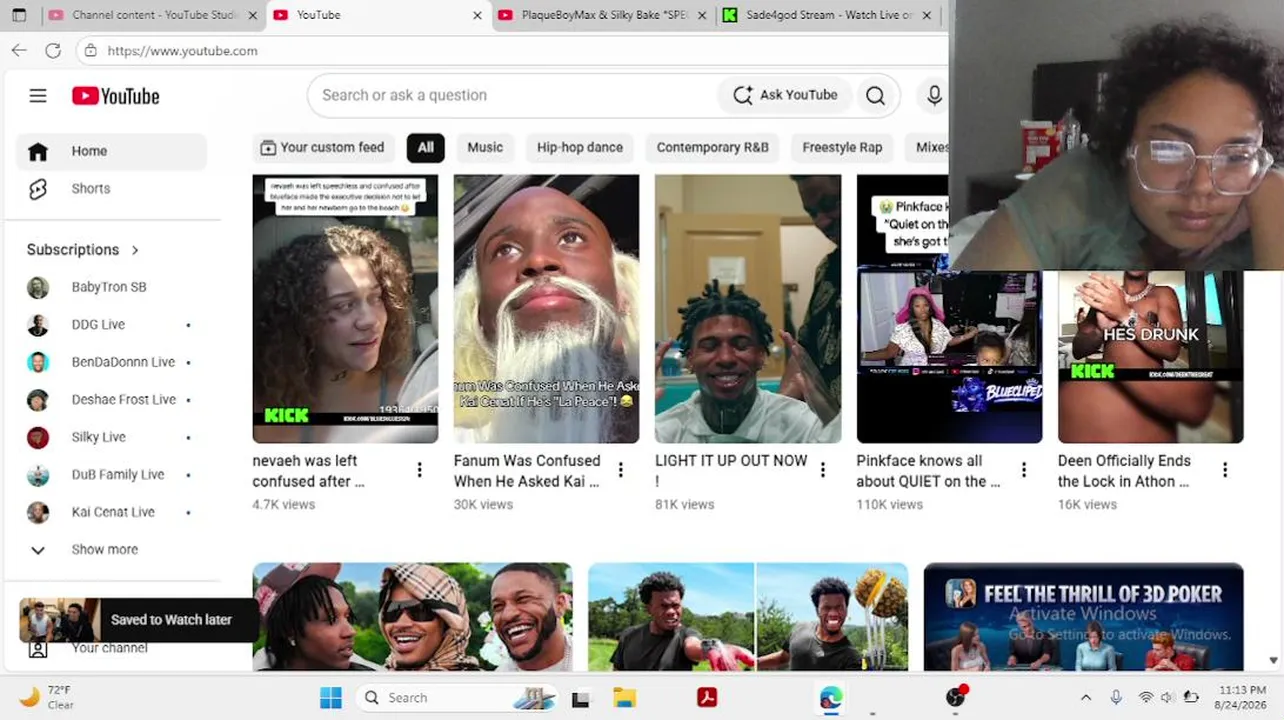Open the taskbar clock showing 11:13 PM

(1242, 697)
